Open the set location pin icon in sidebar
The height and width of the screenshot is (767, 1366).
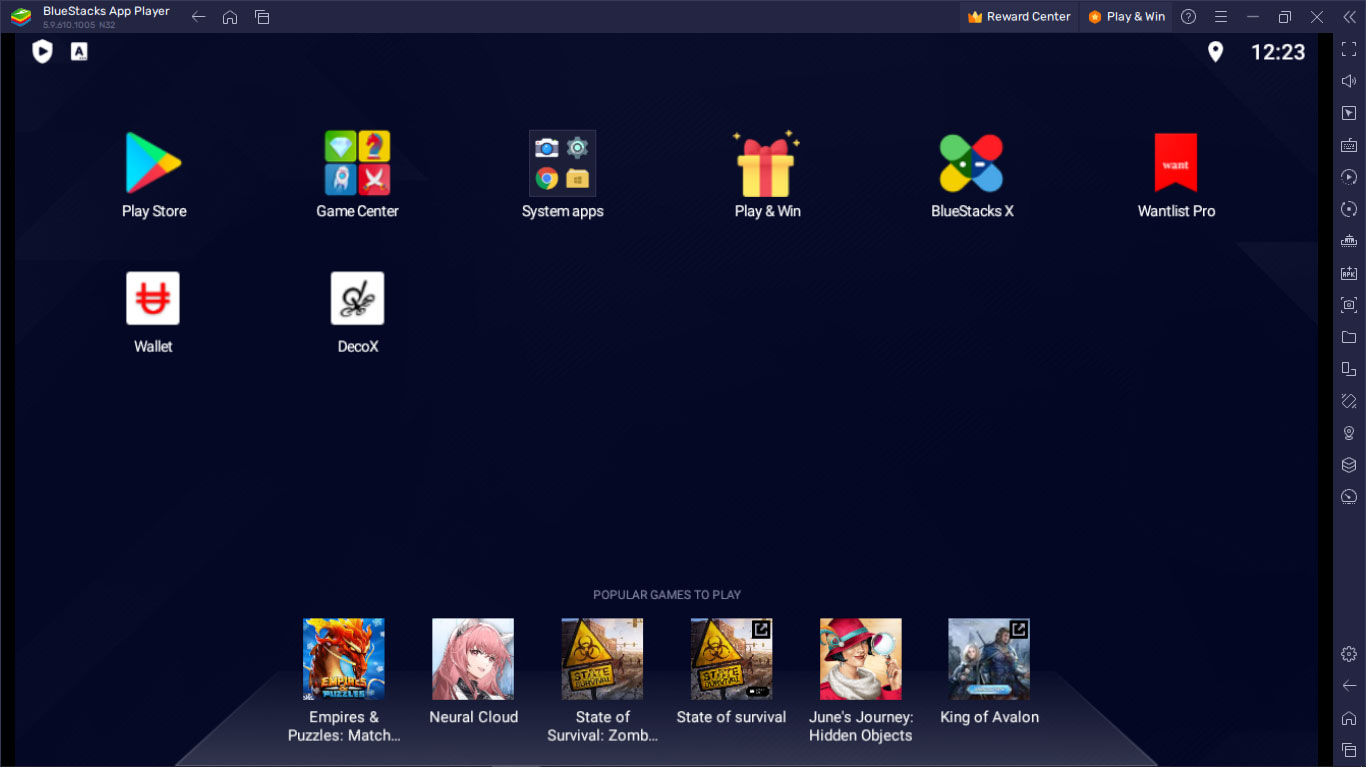pos(1349,433)
